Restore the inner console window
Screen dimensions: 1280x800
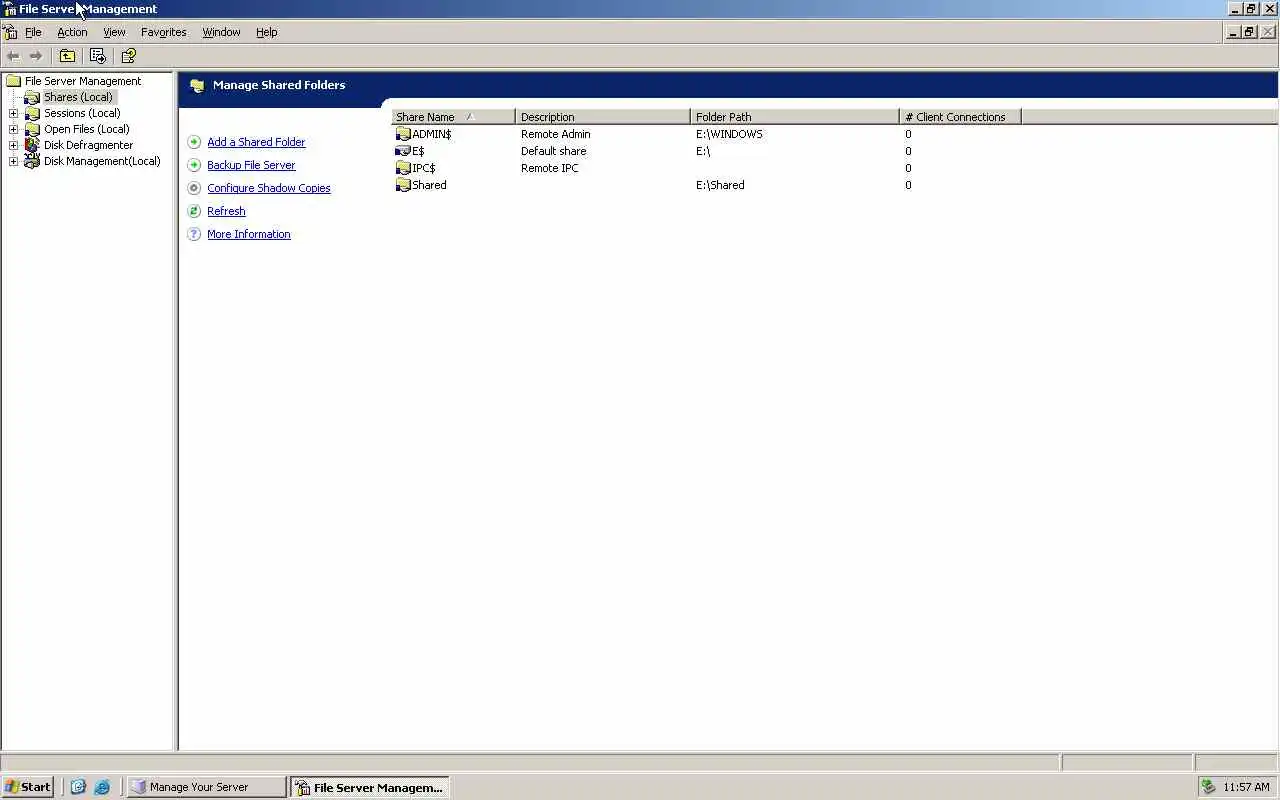pos(1249,32)
